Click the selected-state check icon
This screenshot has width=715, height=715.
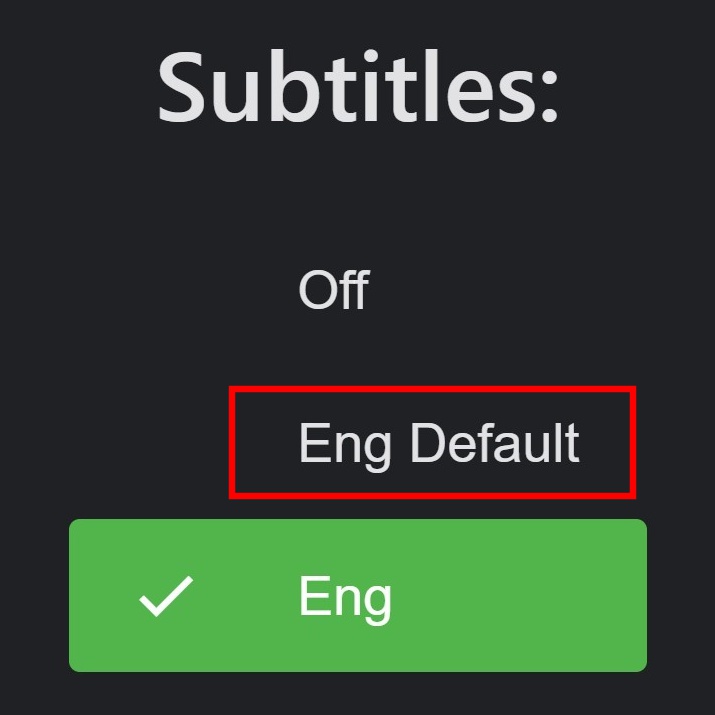[166, 597]
